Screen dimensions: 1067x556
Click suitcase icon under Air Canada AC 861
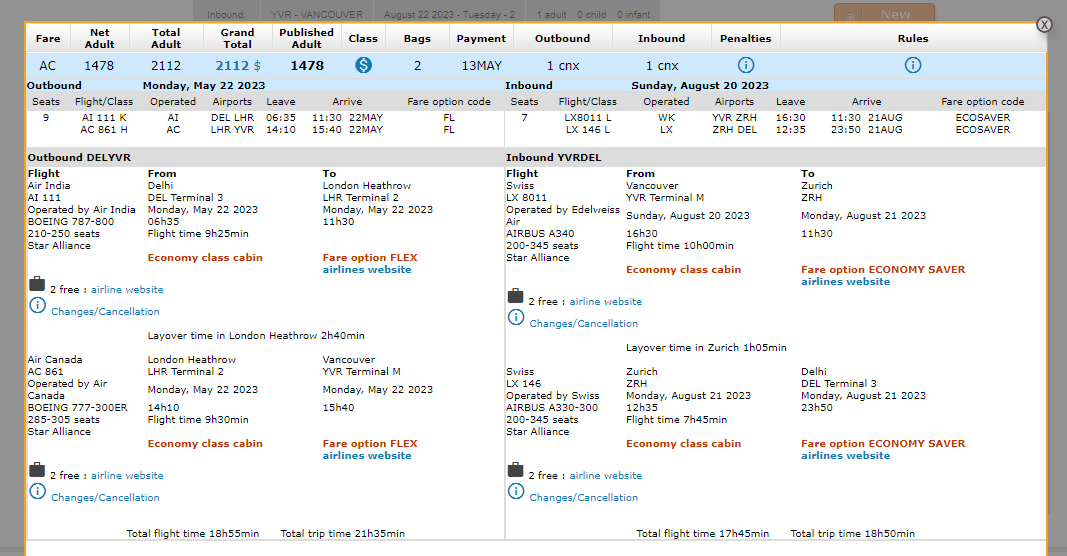[36, 470]
